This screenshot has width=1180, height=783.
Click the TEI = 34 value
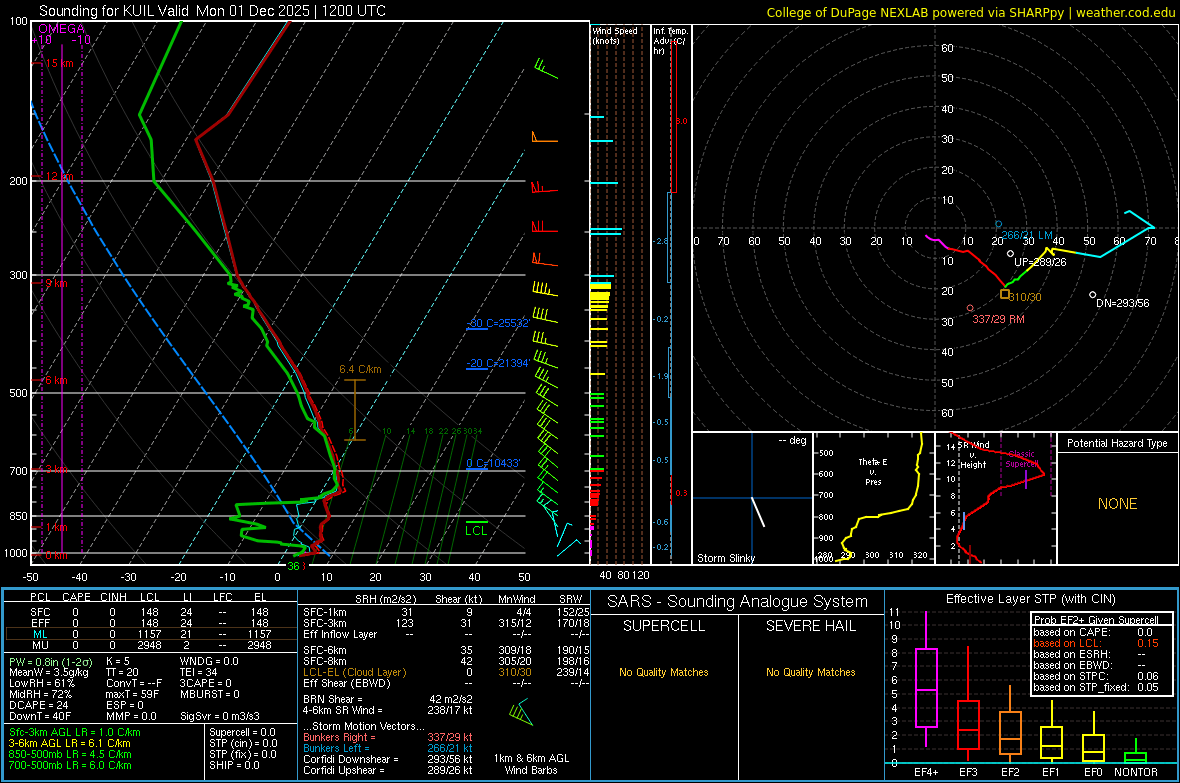pyautogui.click(x=199, y=672)
